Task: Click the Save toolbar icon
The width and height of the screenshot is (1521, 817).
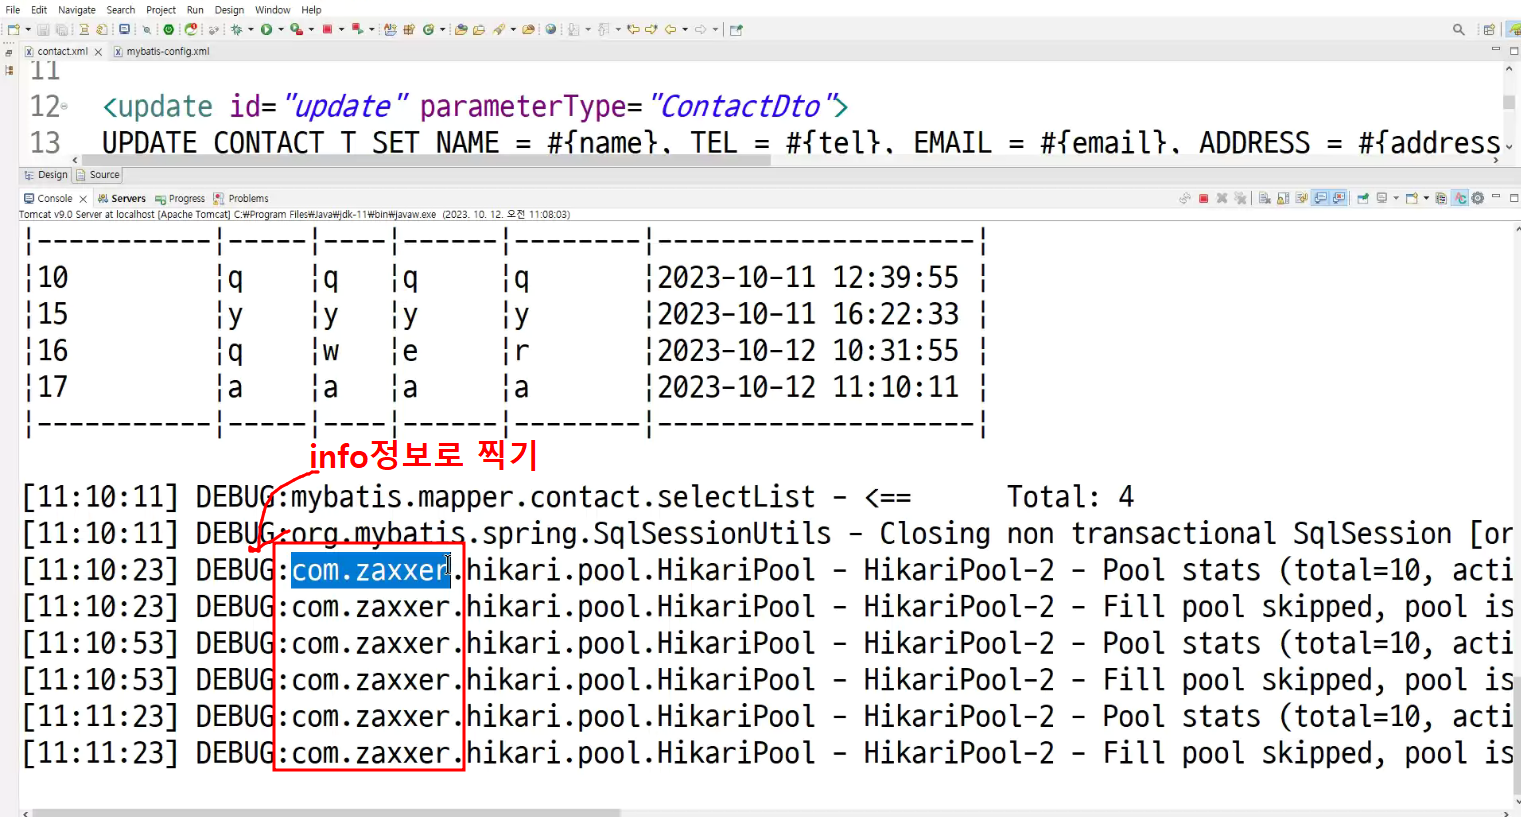Action: [43, 29]
